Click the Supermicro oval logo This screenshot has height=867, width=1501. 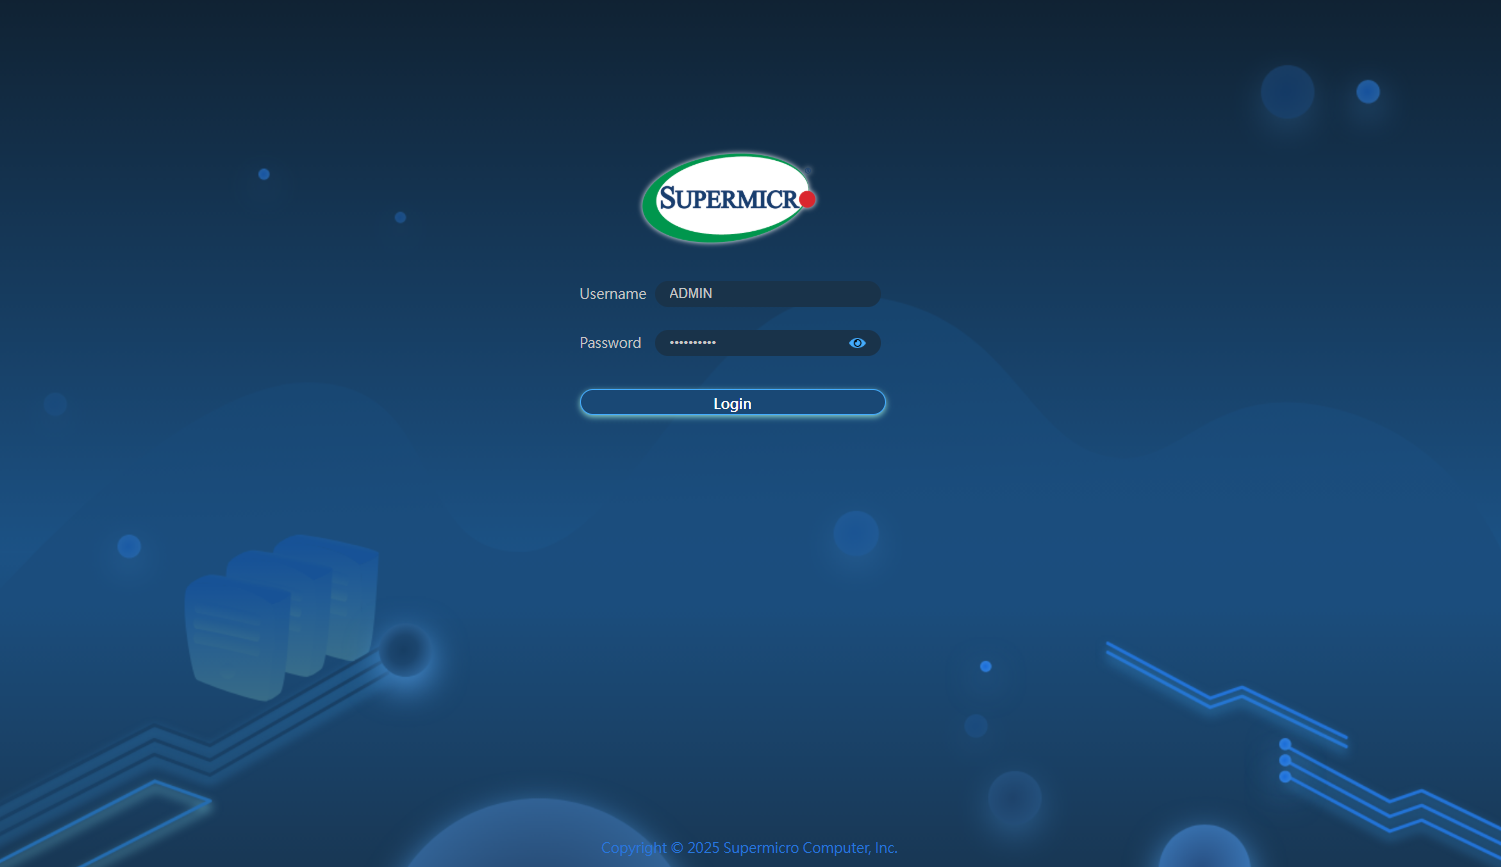726,198
